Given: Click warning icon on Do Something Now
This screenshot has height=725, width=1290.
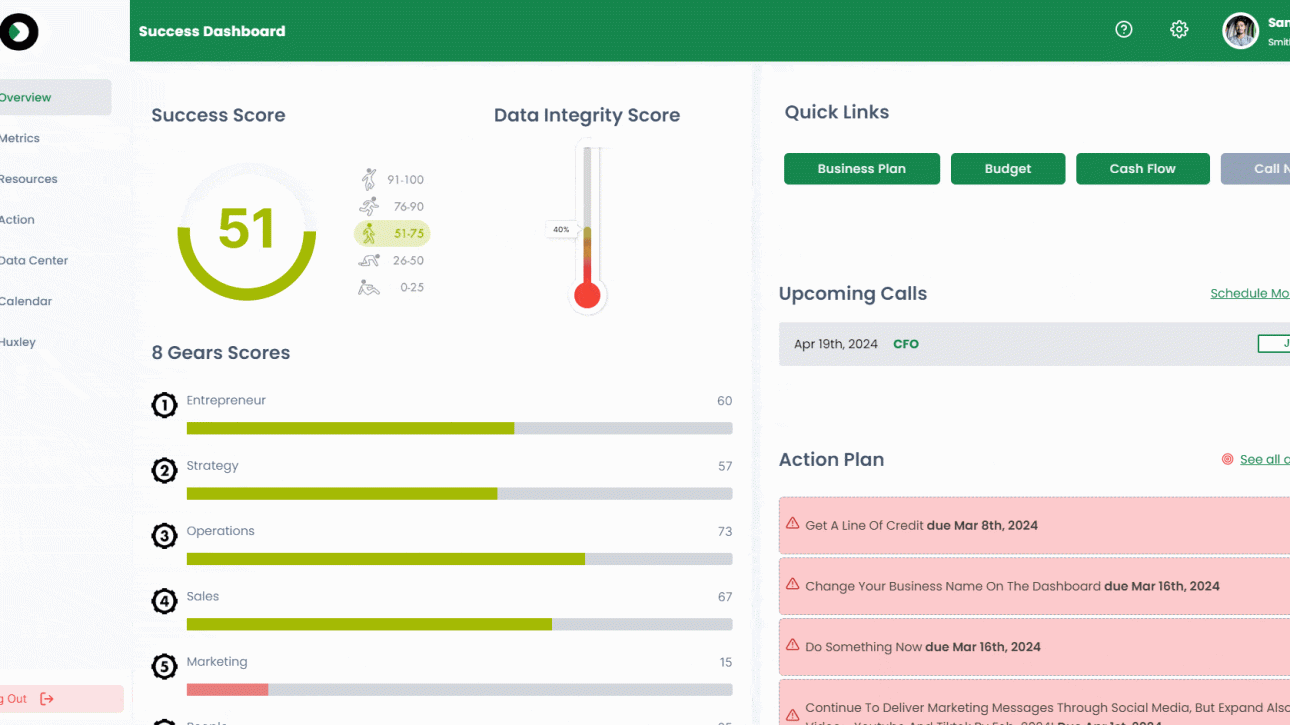Looking at the screenshot, I should (x=792, y=645).
